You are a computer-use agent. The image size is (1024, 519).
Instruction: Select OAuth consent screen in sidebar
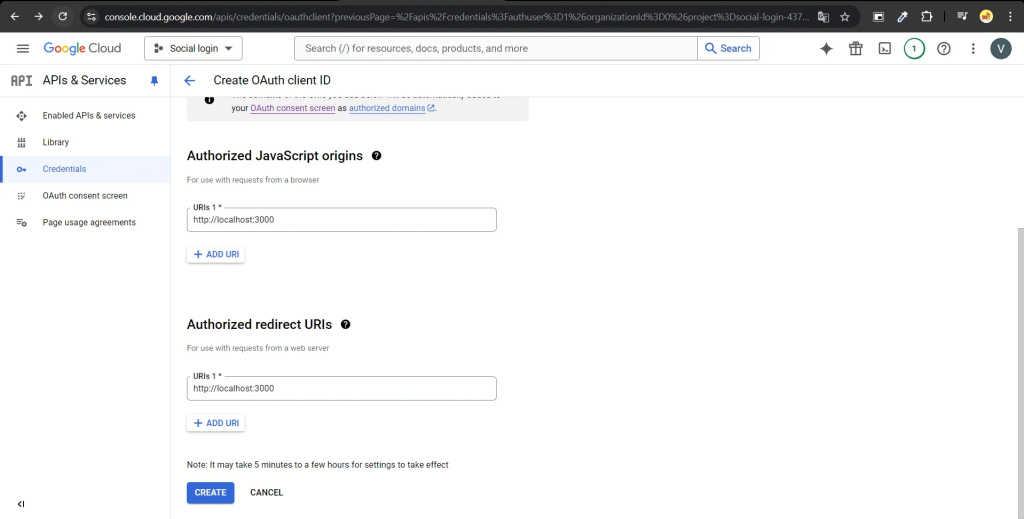coord(85,196)
